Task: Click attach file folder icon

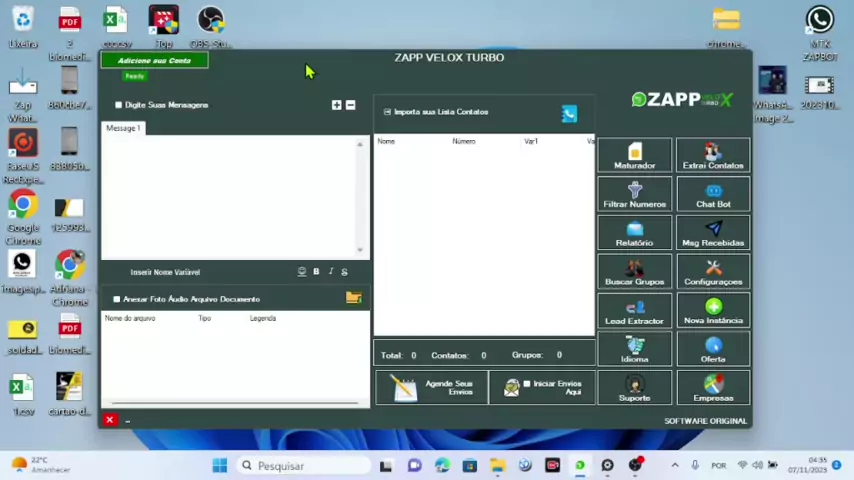Action: tap(353, 298)
